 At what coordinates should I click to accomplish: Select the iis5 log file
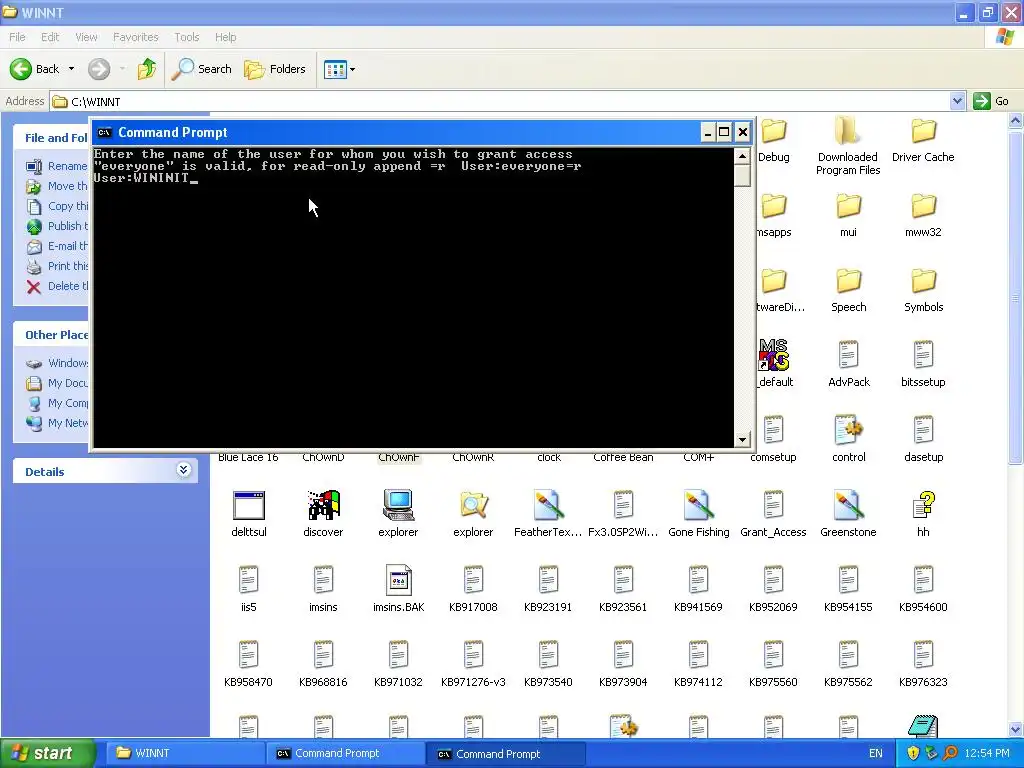[249, 580]
